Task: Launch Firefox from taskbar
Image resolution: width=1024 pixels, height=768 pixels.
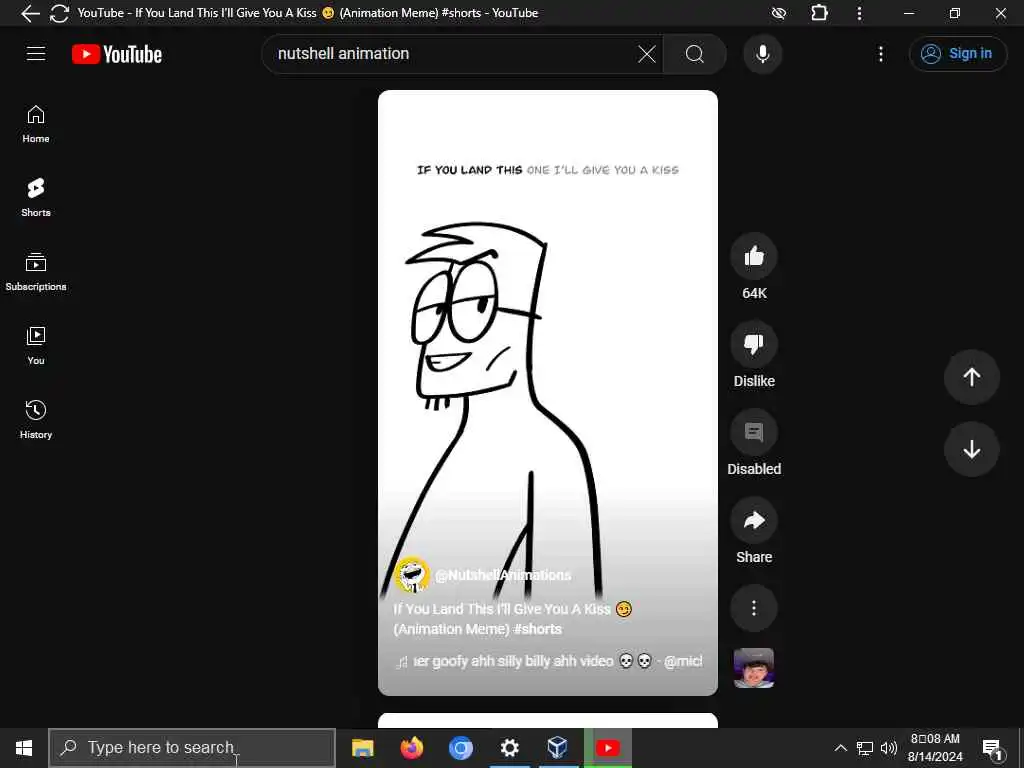Action: (x=411, y=748)
